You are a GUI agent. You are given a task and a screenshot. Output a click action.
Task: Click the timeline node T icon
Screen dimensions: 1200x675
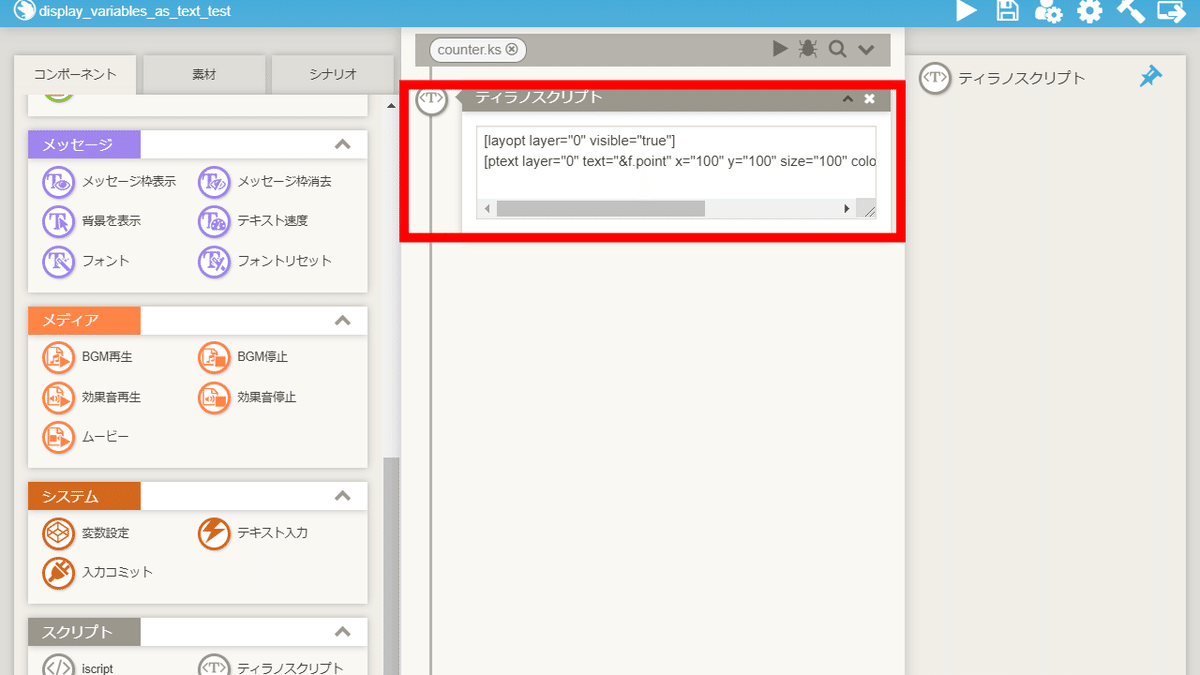click(431, 98)
